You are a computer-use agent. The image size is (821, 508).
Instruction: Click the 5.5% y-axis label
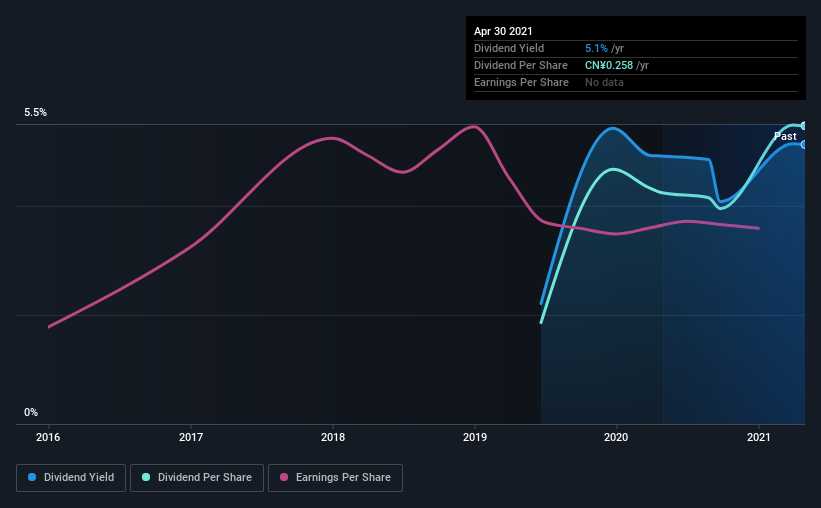(35, 113)
